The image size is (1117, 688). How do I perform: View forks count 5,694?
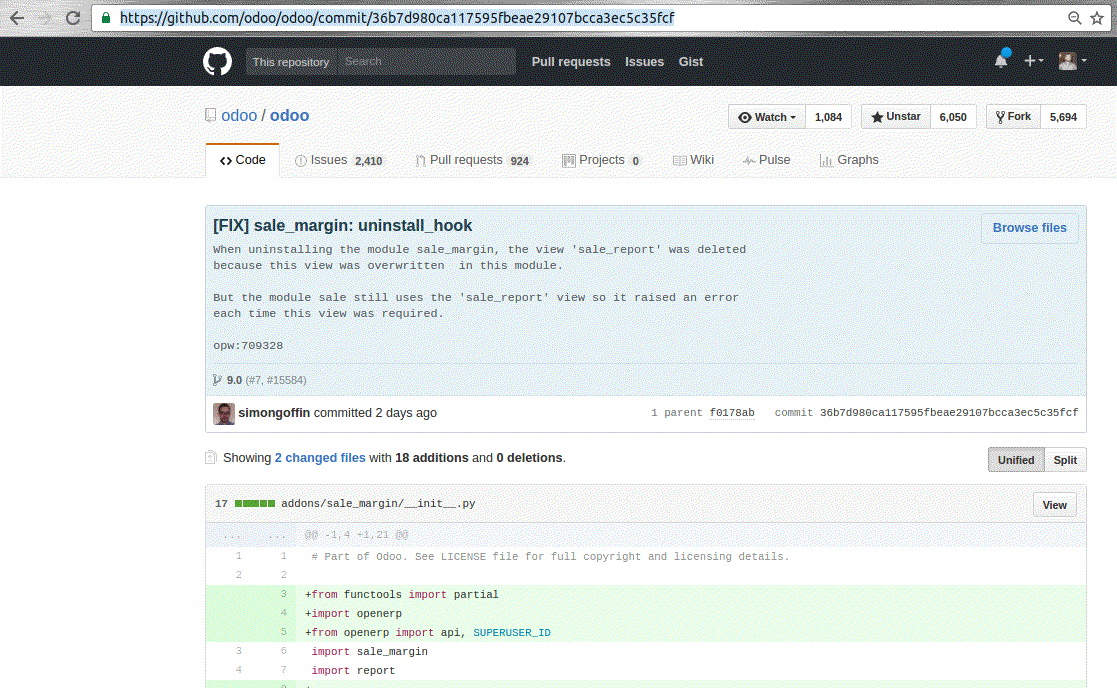pos(1063,117)
